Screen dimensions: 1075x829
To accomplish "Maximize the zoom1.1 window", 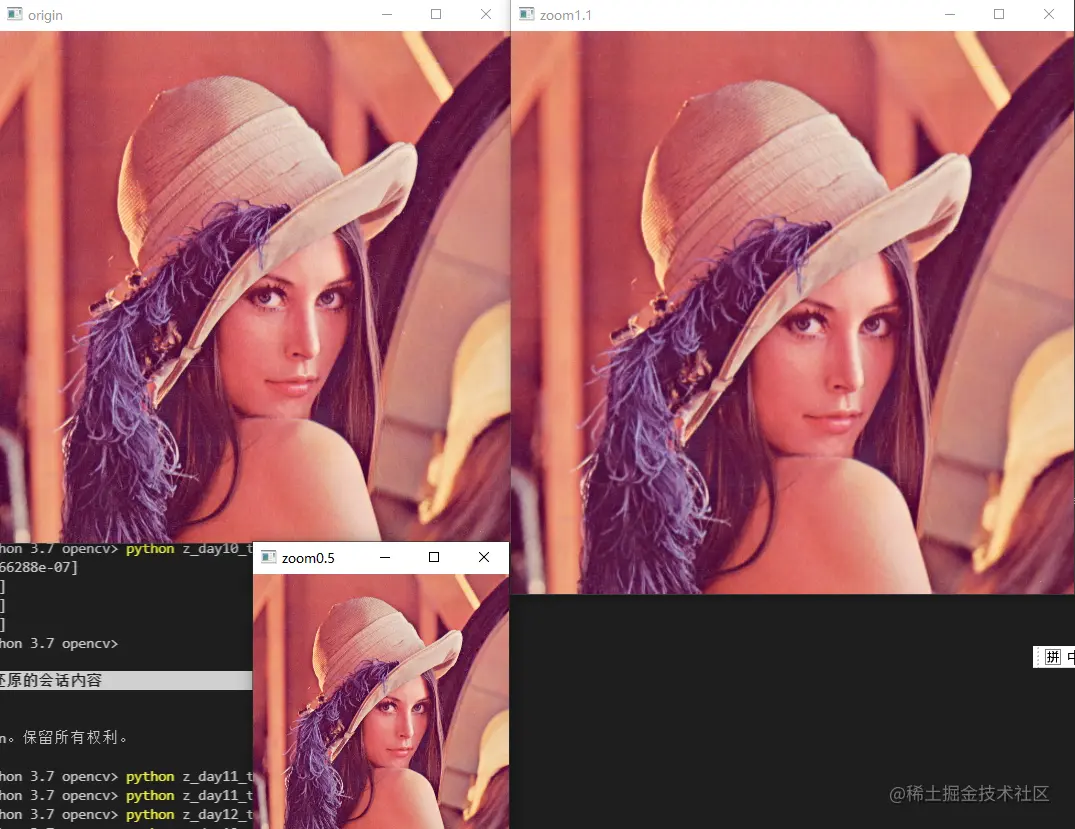I will (999, 14).
